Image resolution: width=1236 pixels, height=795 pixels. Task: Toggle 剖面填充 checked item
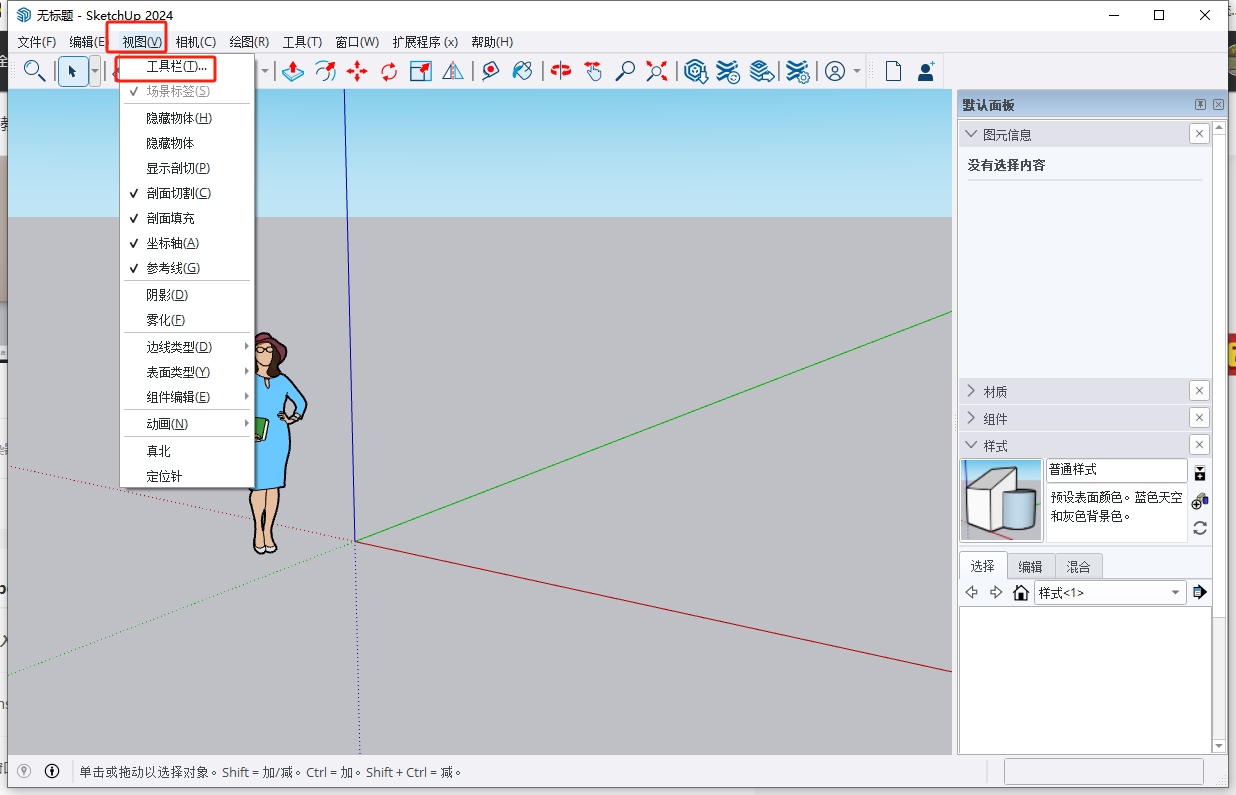187,218
